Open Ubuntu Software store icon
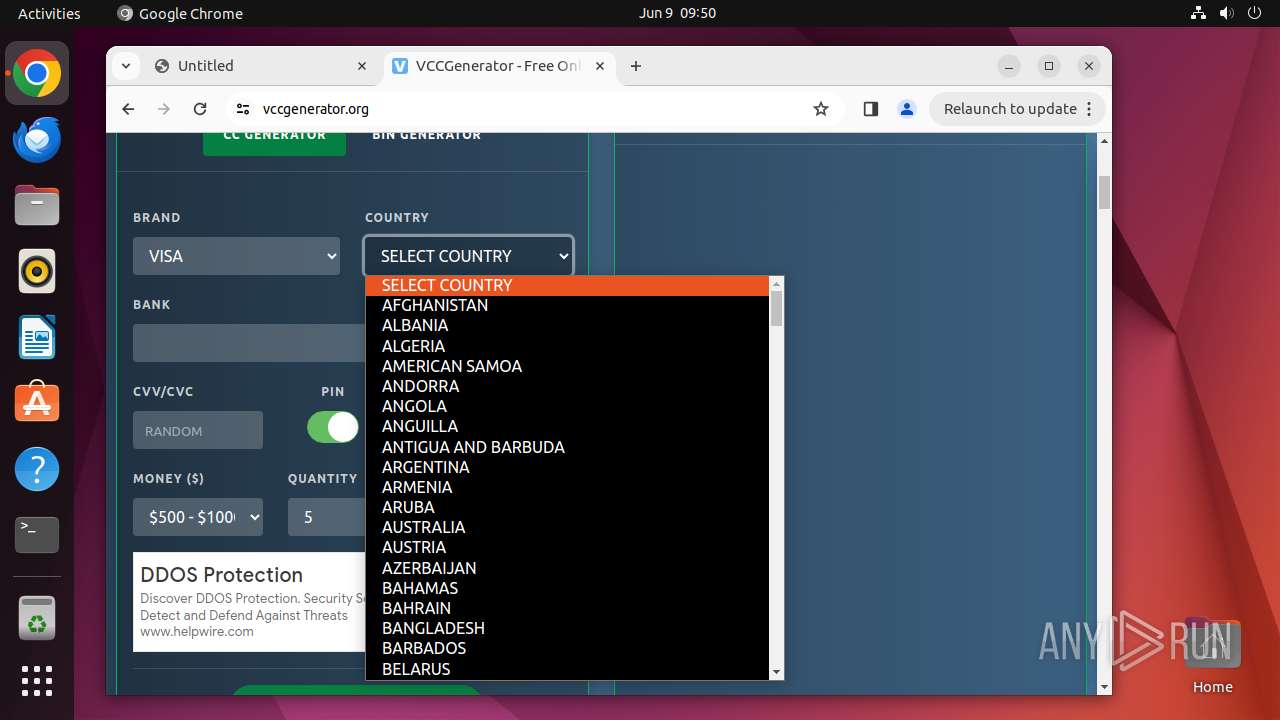Screen dimensions: 1280x720 click(37, 403)
